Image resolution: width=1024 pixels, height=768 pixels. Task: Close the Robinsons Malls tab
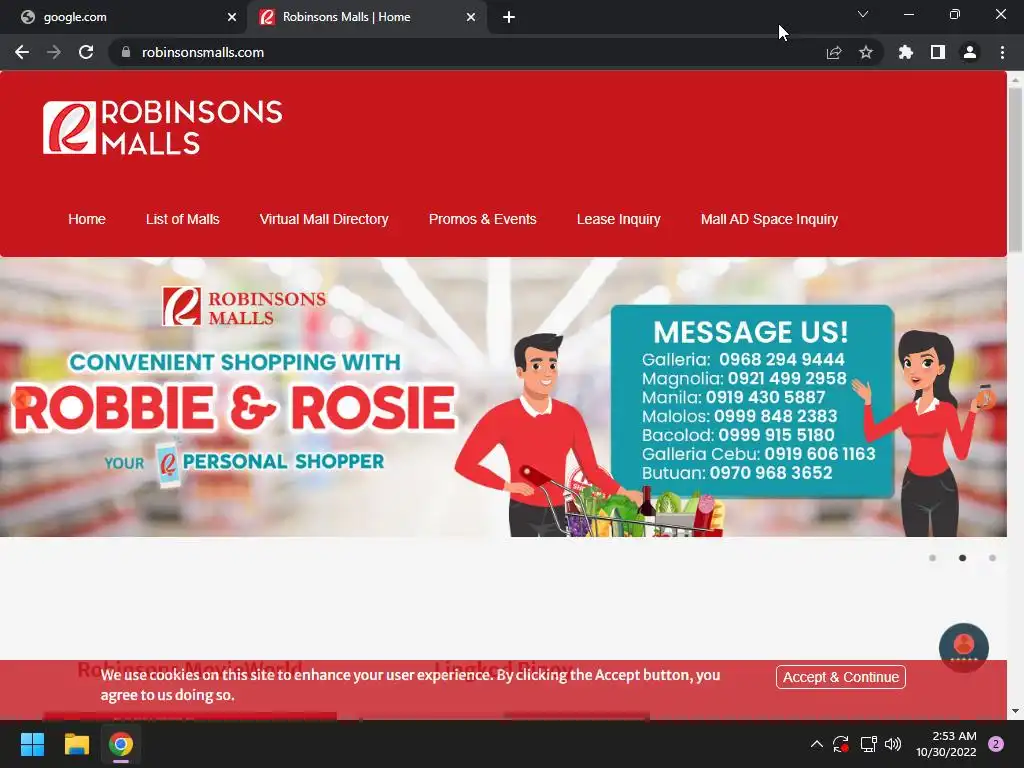[x=471, y=17]
